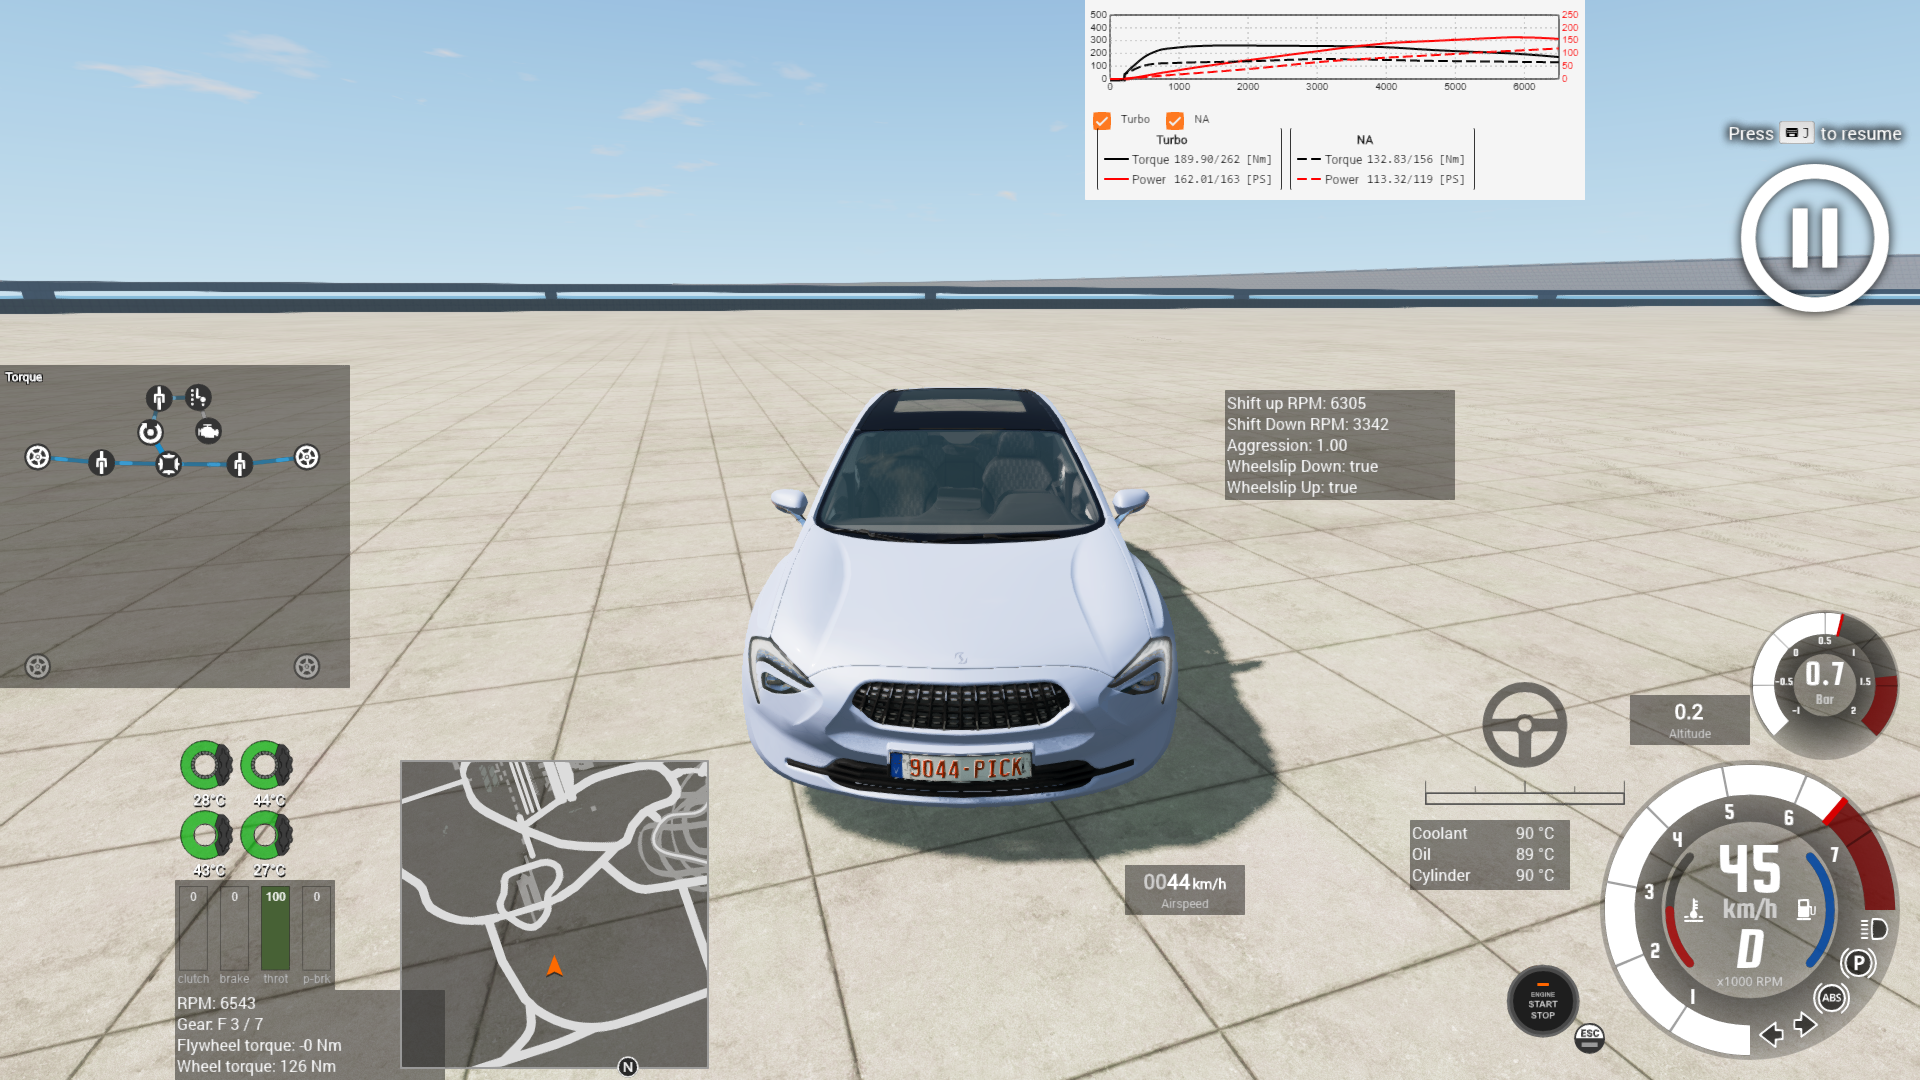
Task: Select the engine node in Torque diagram
Action: (x=208, y=431)
